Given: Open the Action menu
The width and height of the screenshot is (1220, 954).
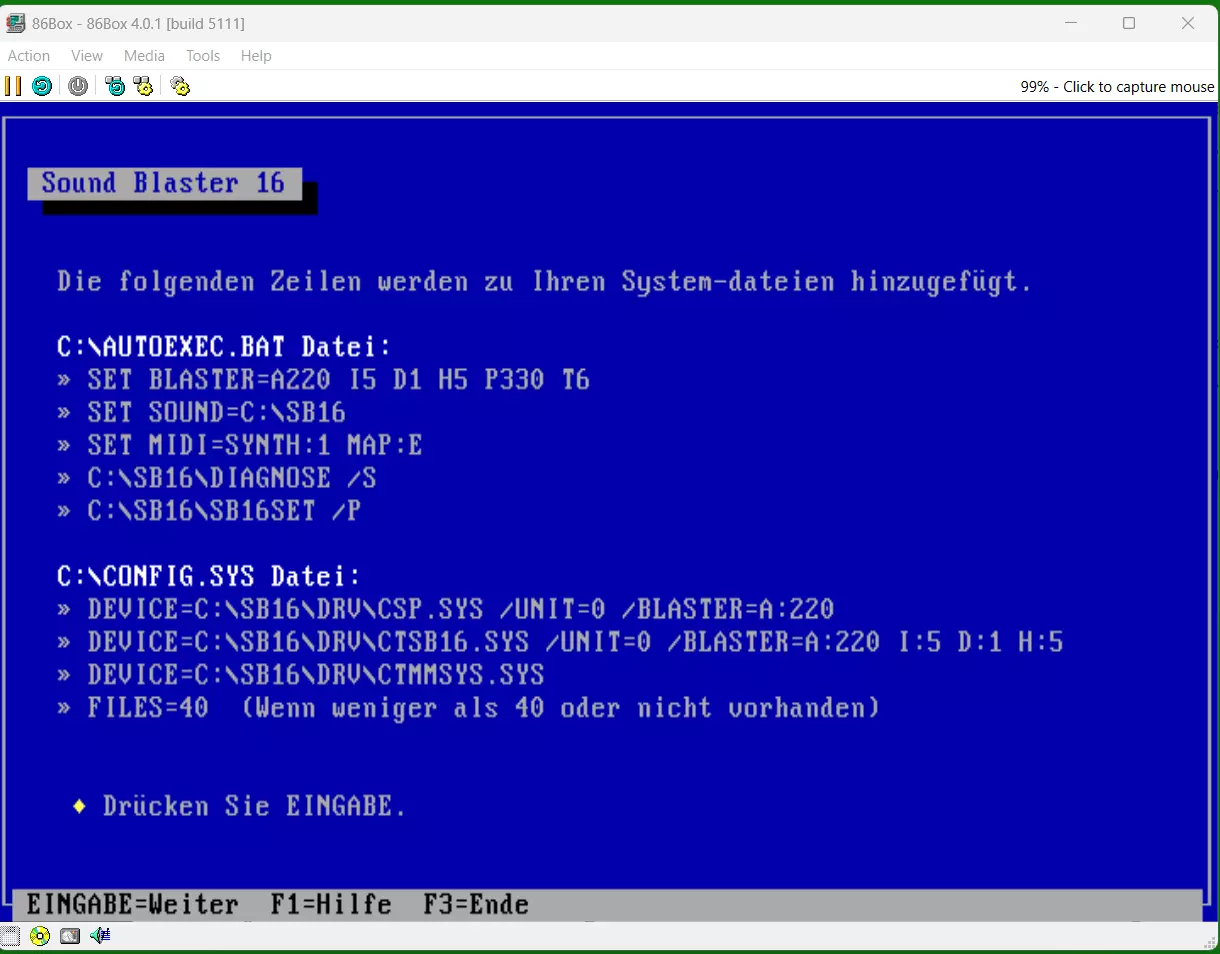Looking at the screenshot, I should (29, 56).
